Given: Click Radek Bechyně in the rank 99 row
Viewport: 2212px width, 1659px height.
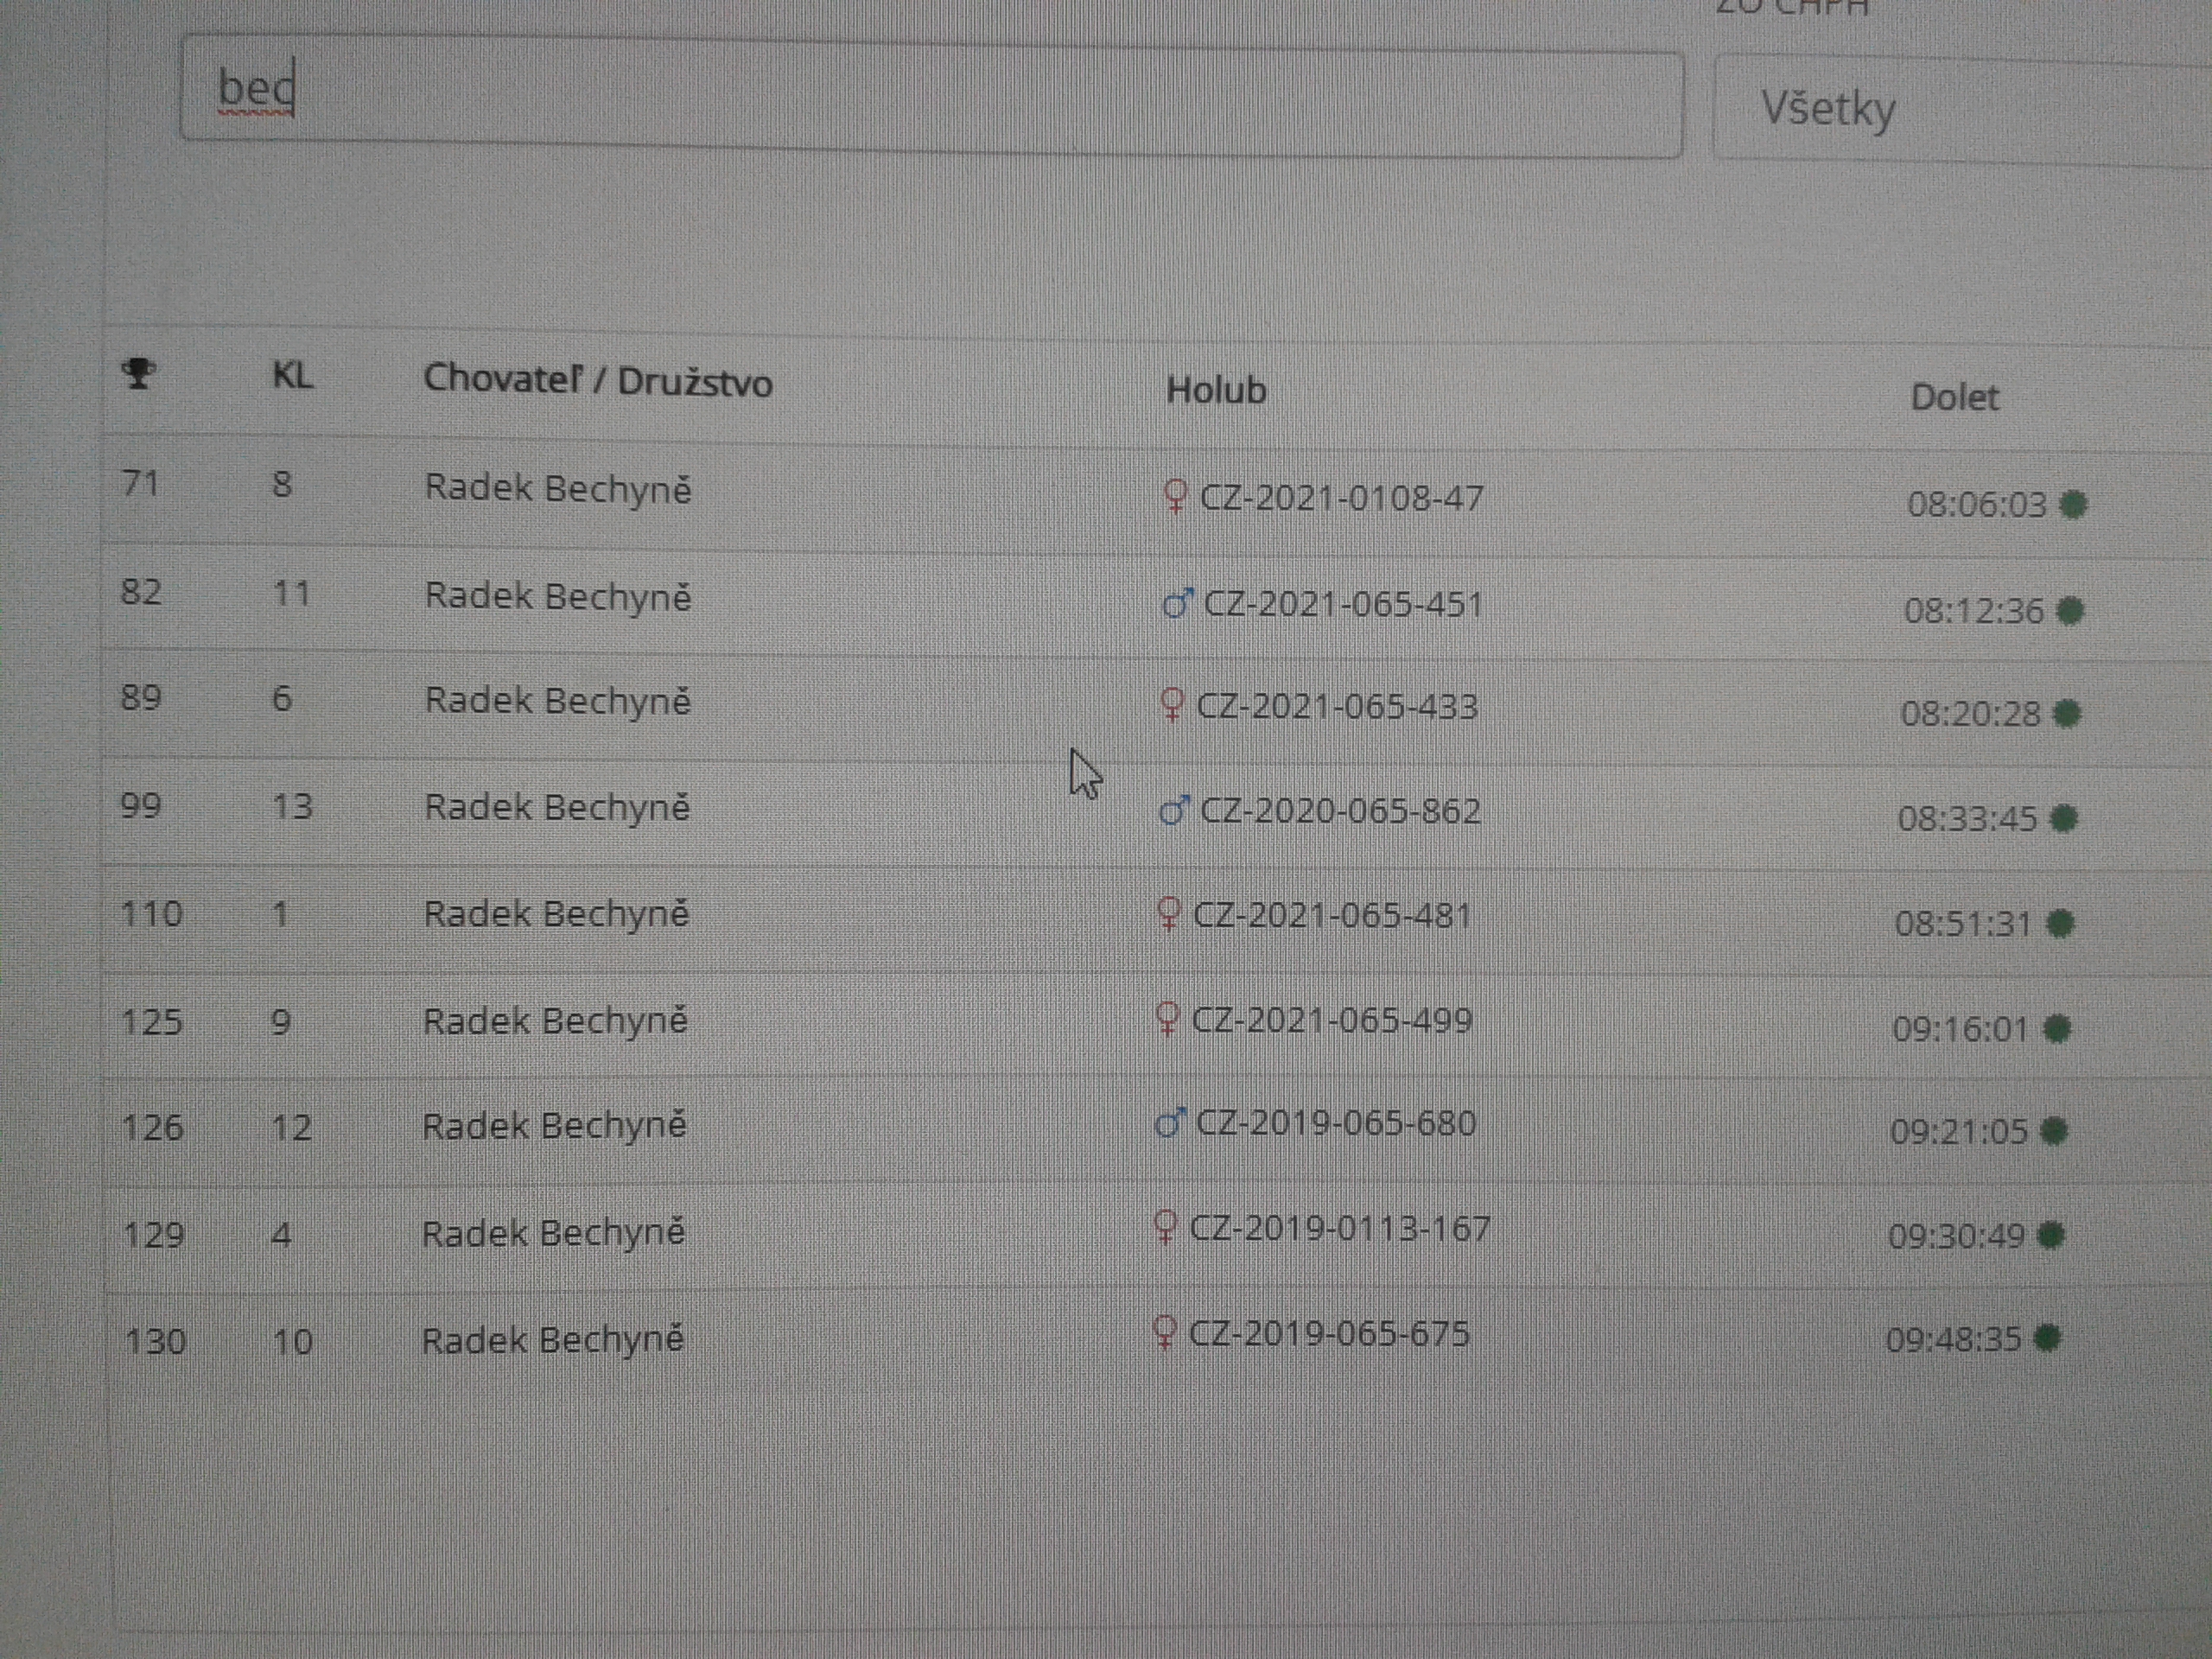Looking at the screenshot, I should [557, 808].
